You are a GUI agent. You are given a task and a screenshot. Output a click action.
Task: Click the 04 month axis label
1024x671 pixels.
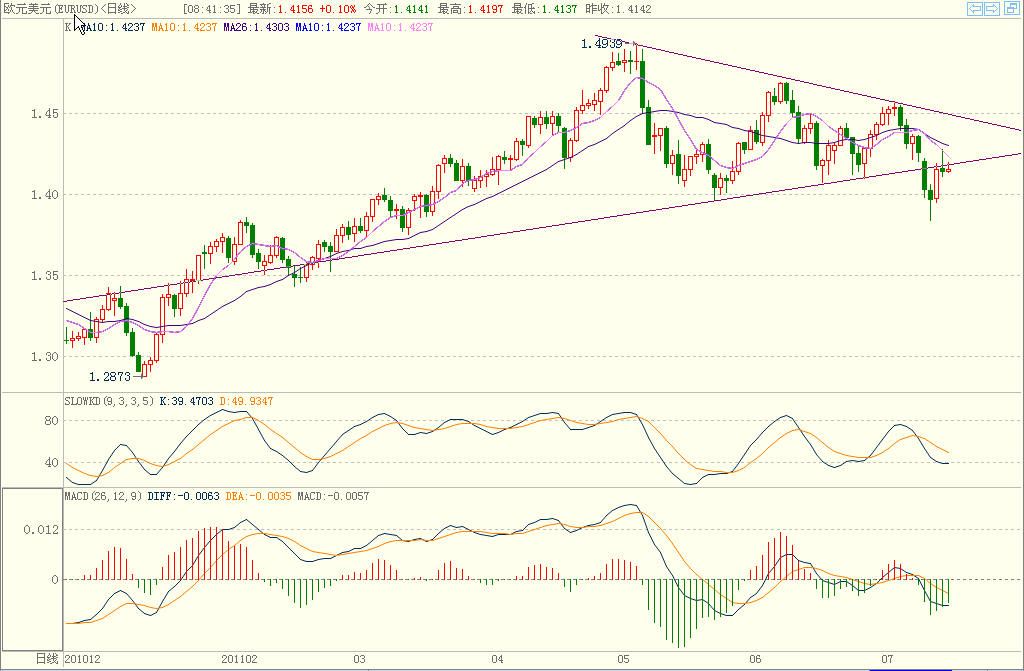498,659
